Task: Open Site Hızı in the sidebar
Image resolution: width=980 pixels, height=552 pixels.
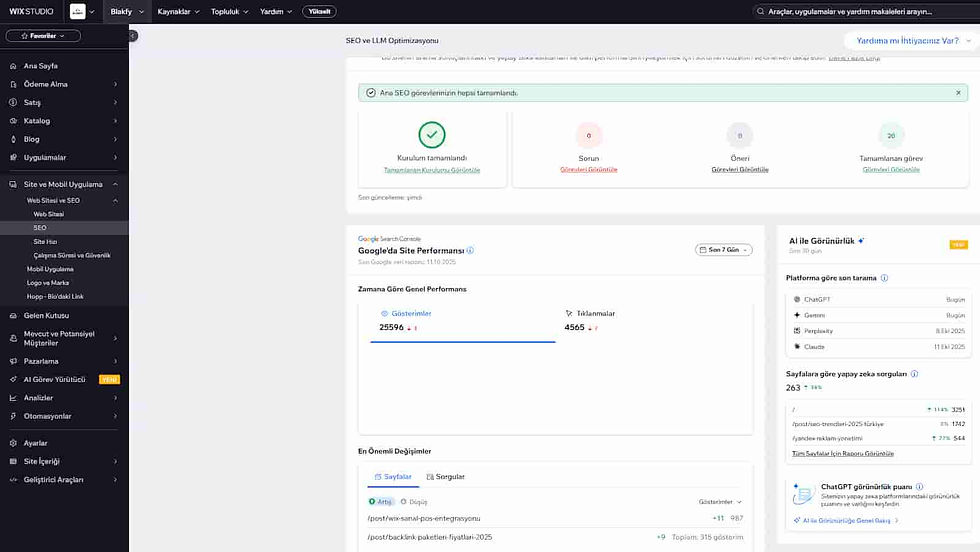Action: 45,241
